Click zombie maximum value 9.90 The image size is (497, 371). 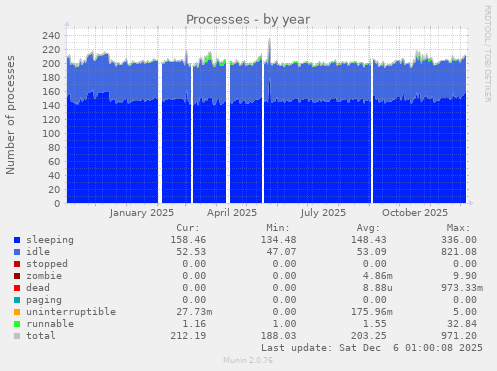click(465, 276)
